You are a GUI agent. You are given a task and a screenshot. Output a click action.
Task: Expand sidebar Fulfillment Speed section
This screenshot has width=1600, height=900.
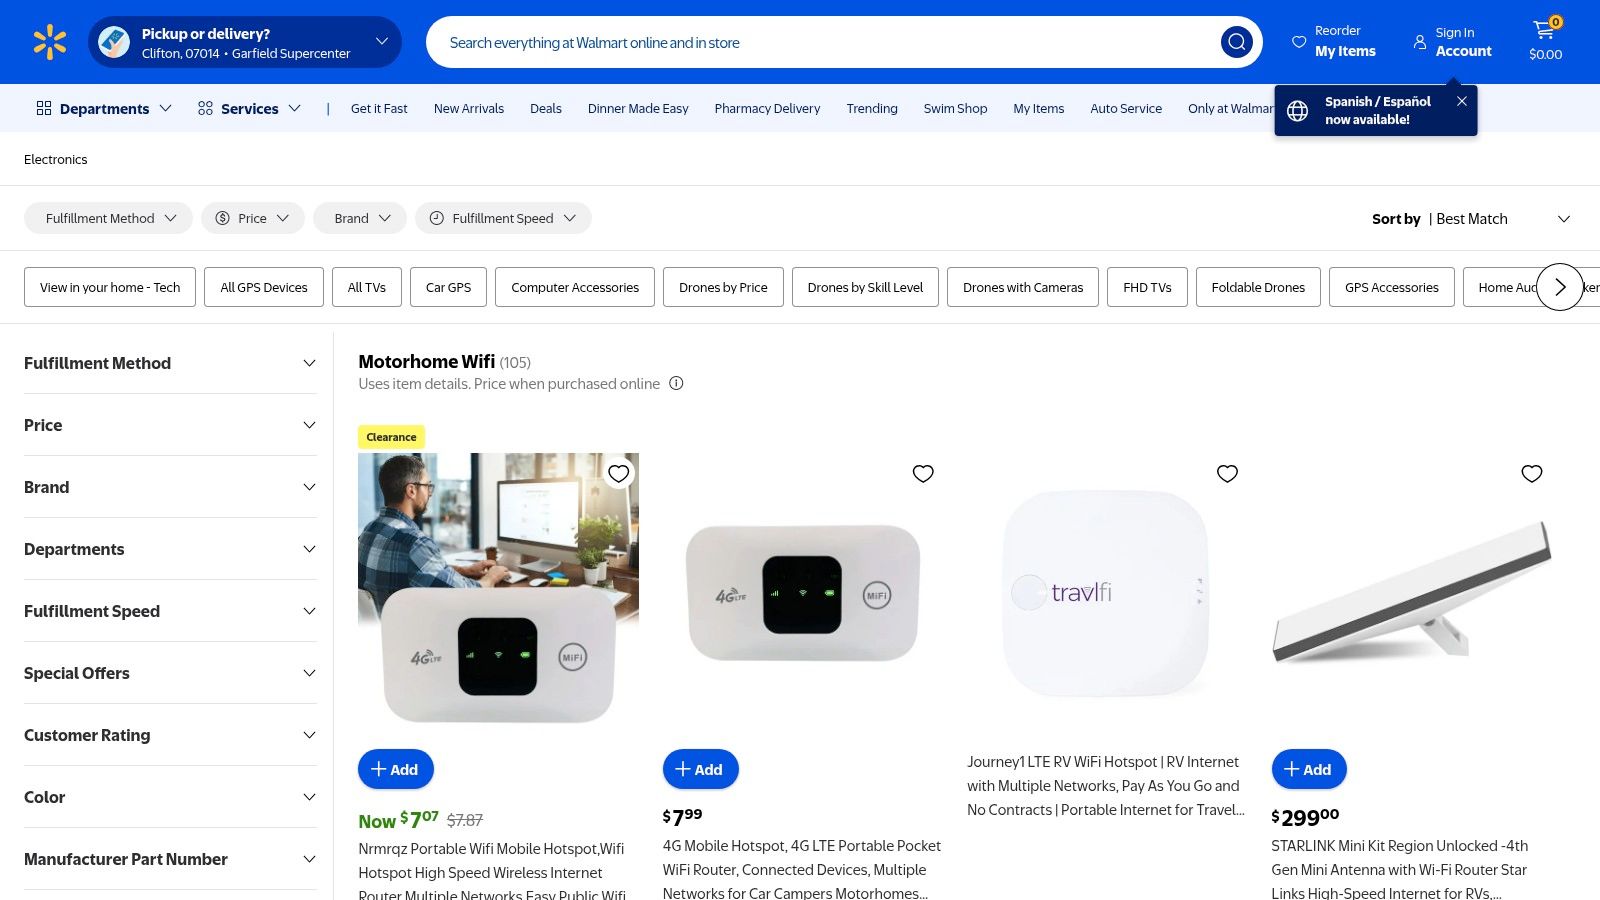pos(170,611)
